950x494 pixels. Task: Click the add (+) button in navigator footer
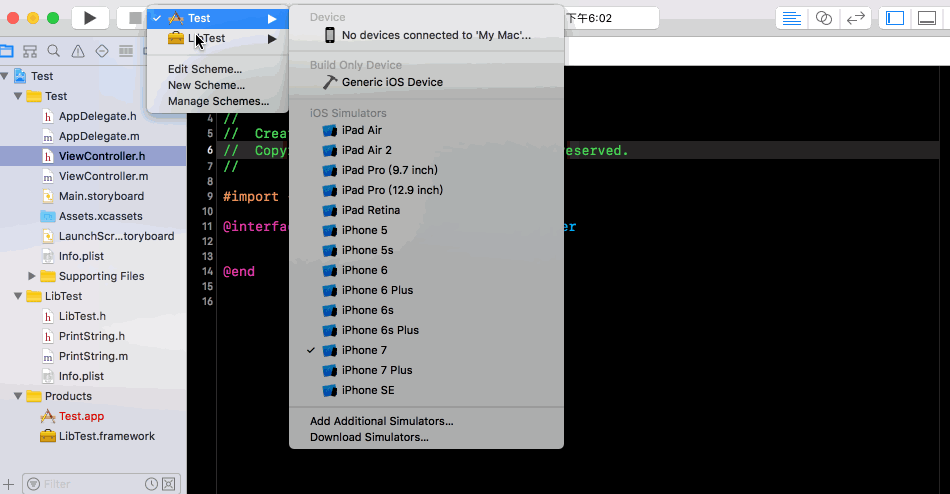(x=8, y=484)
